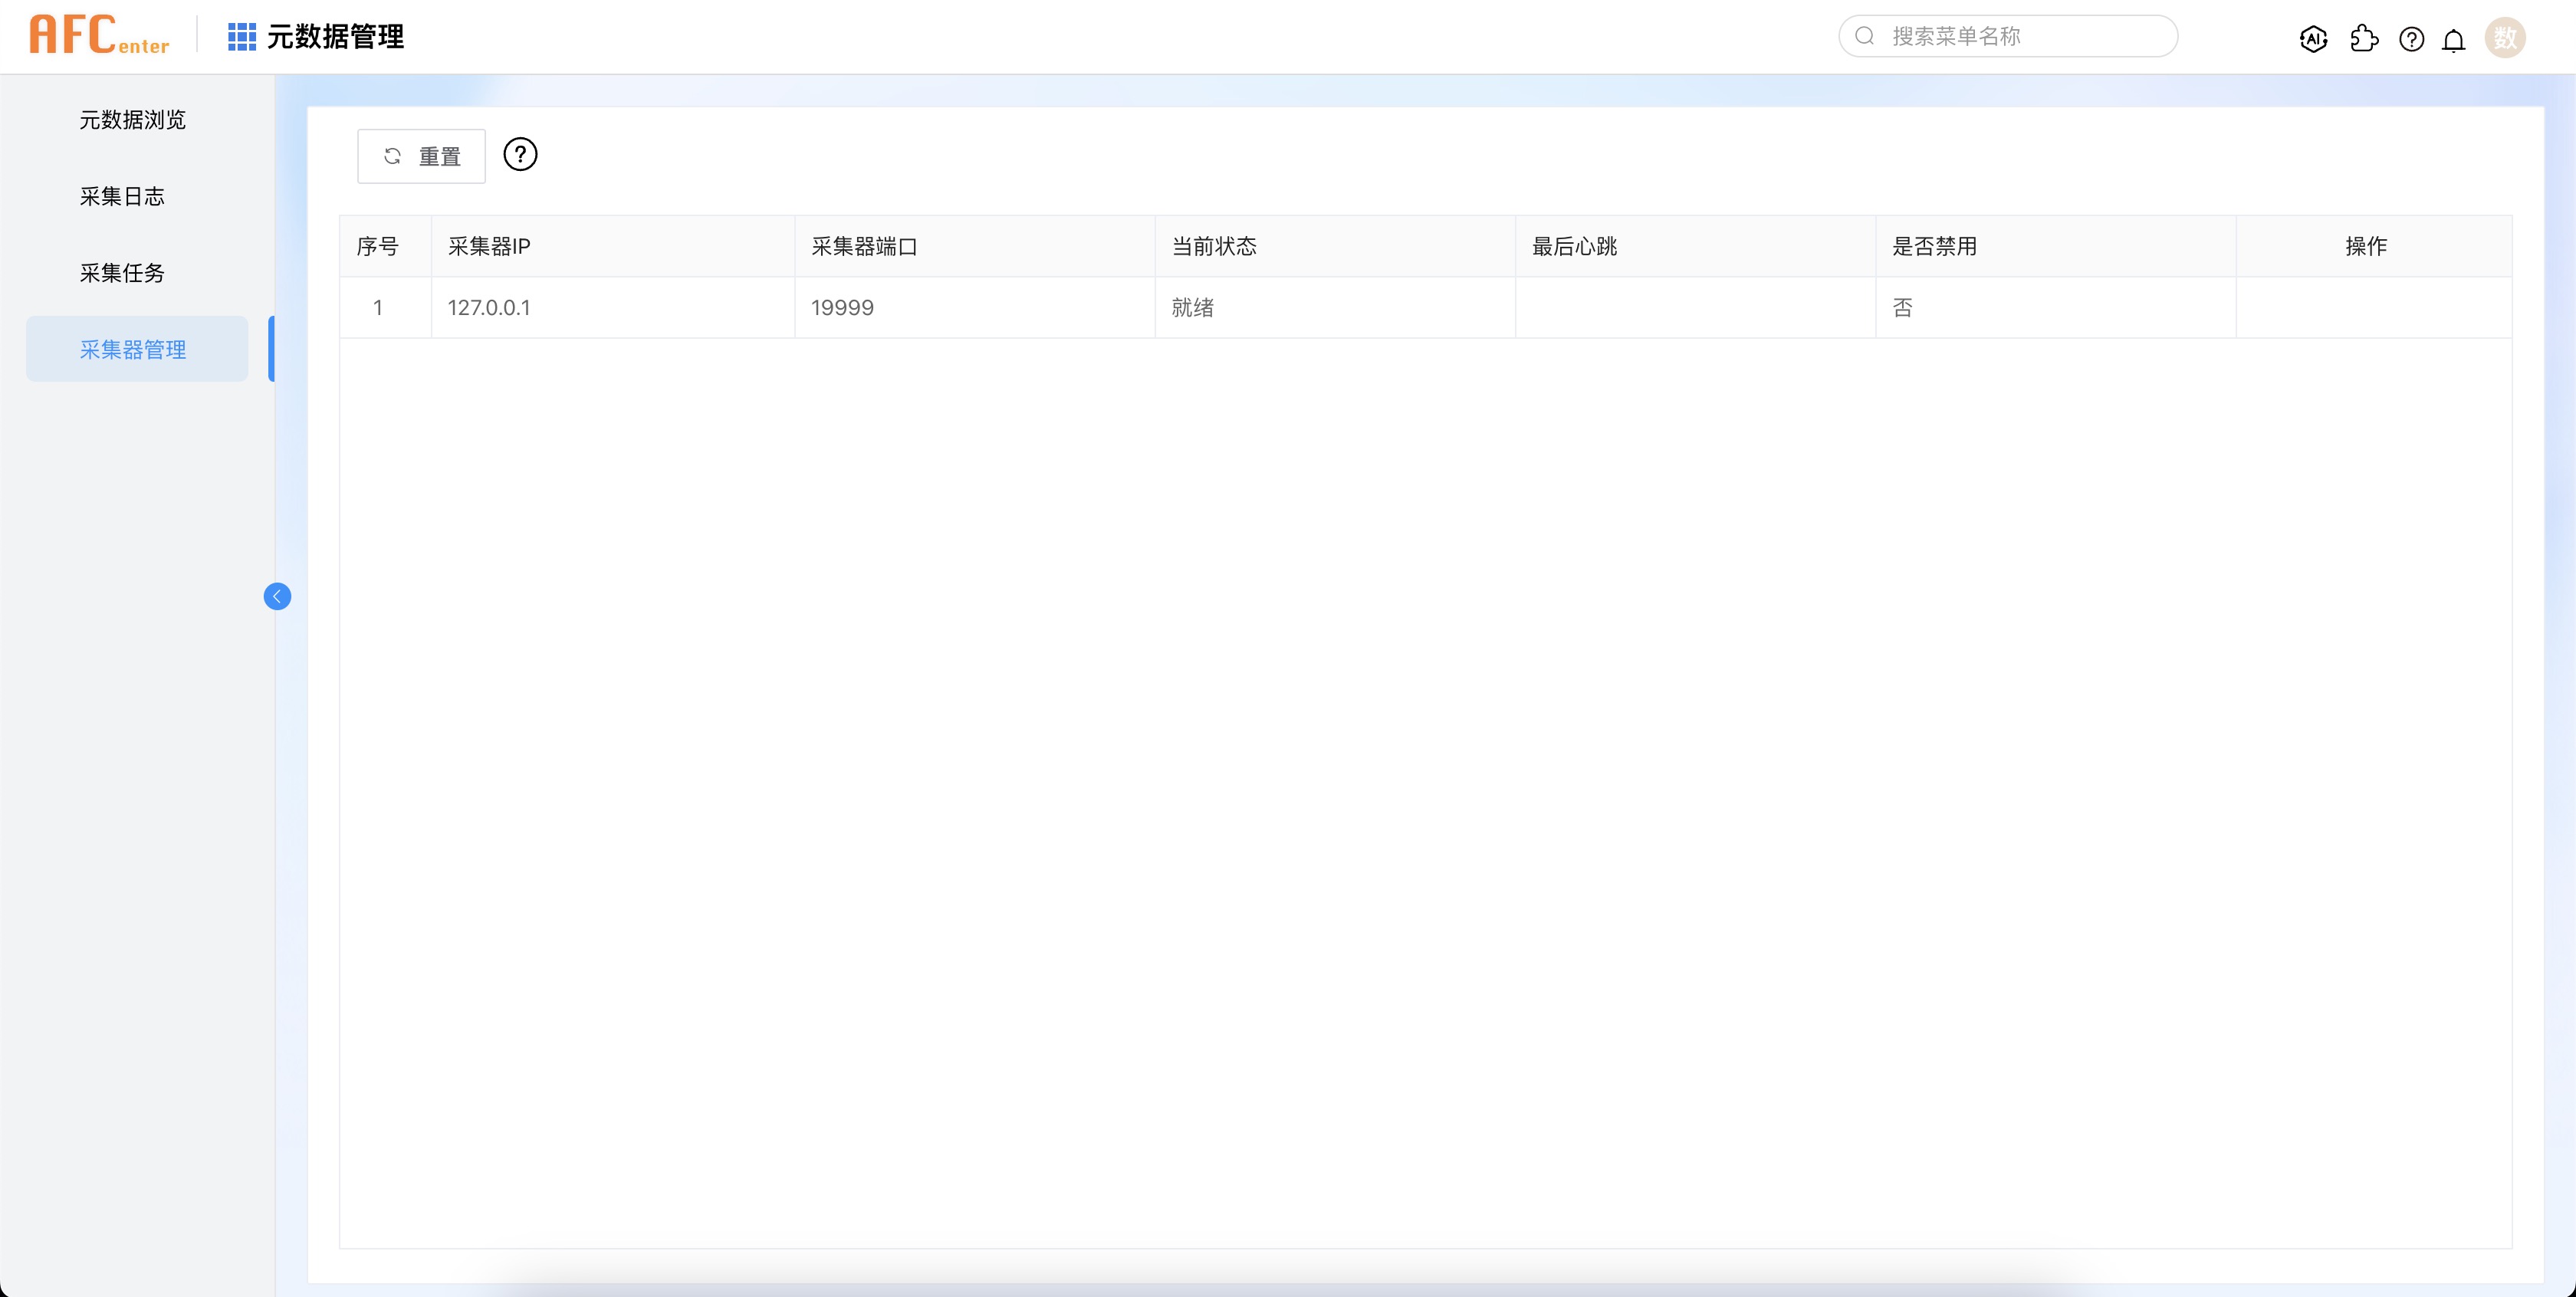Click the 采集器端口 column header

(864, 246)
